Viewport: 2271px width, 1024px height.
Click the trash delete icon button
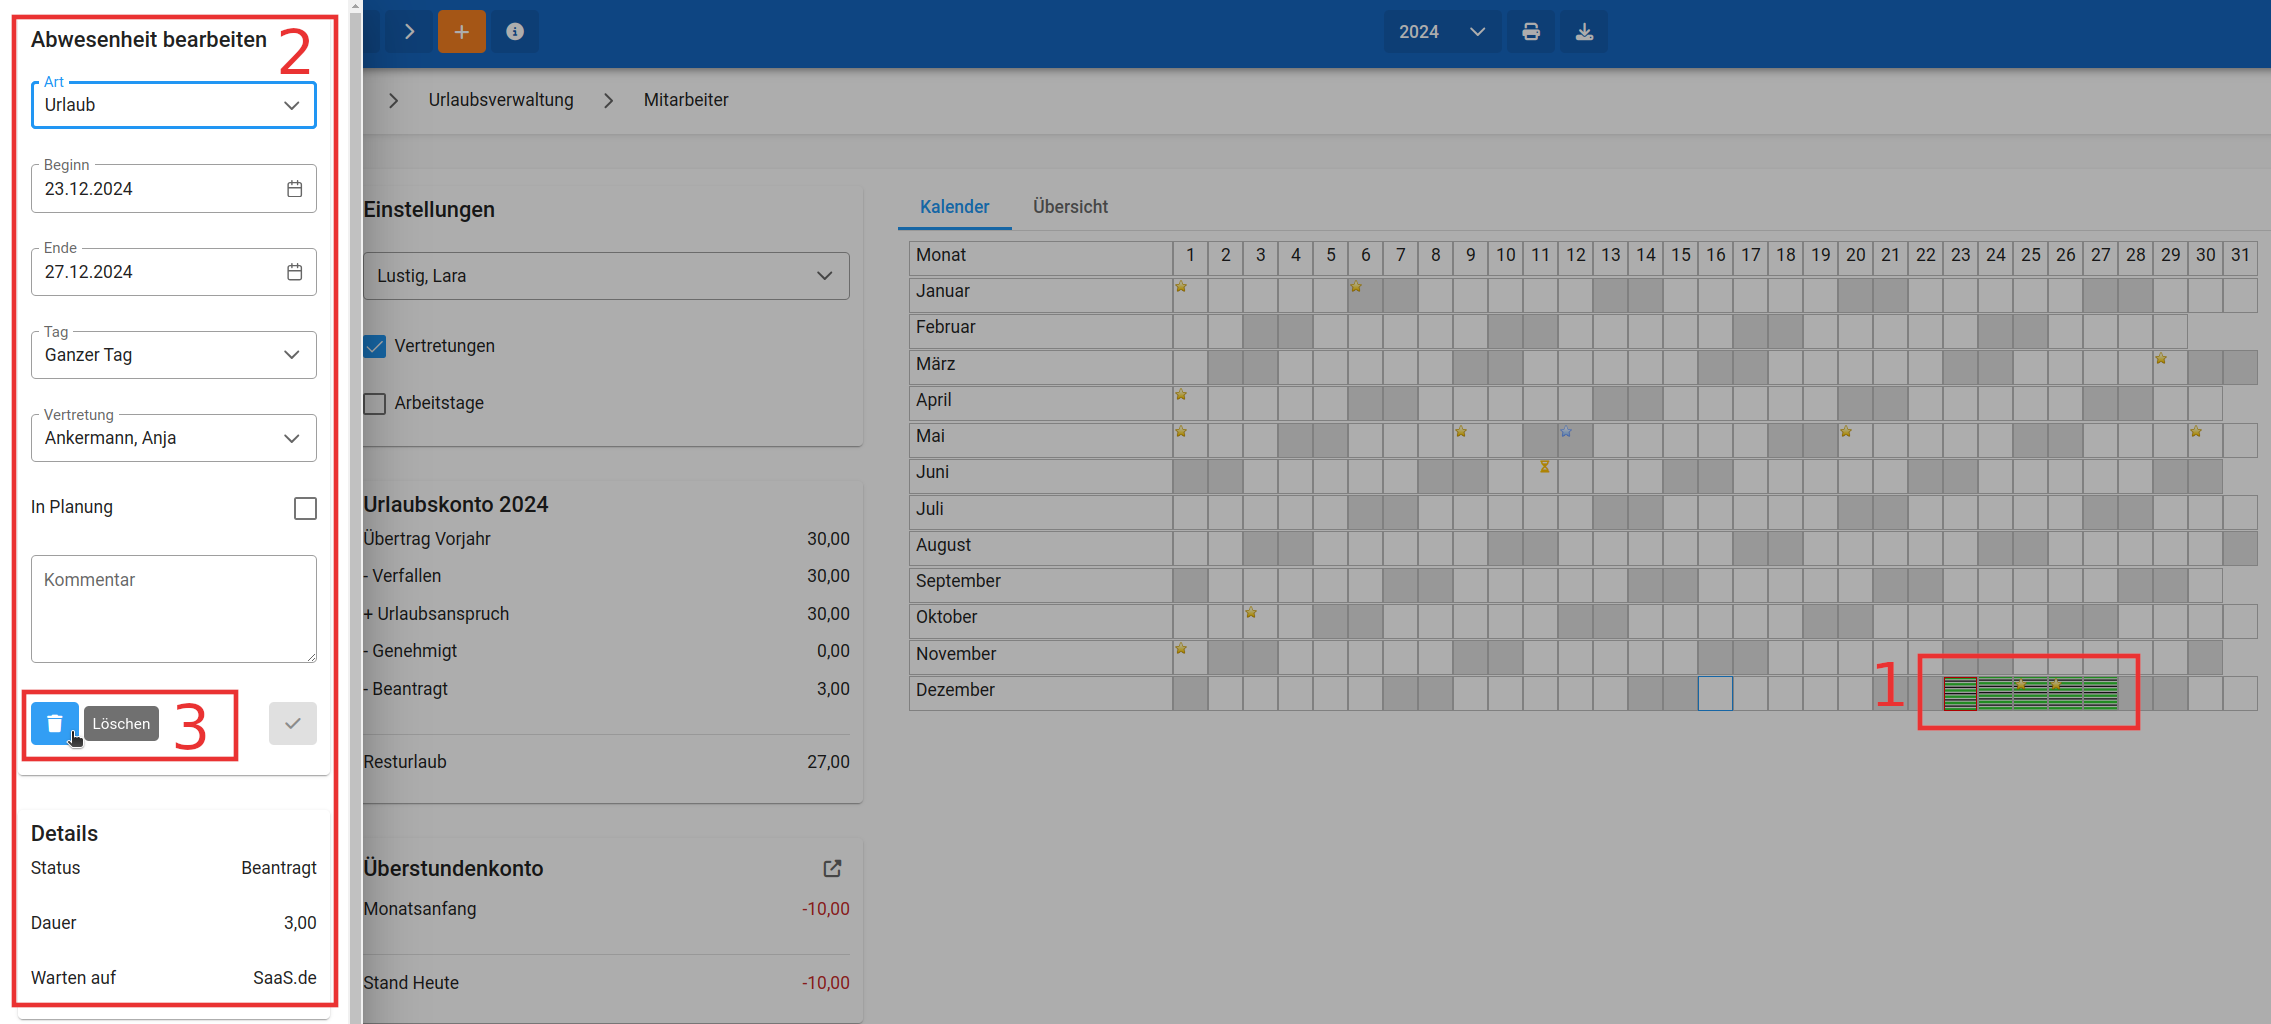tap(54, 723)
